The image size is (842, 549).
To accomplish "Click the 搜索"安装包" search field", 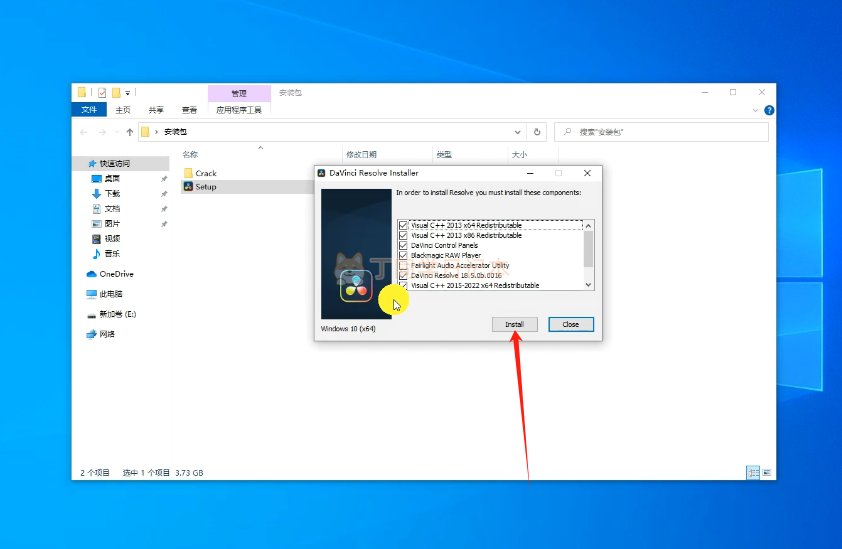I will 661,132.
